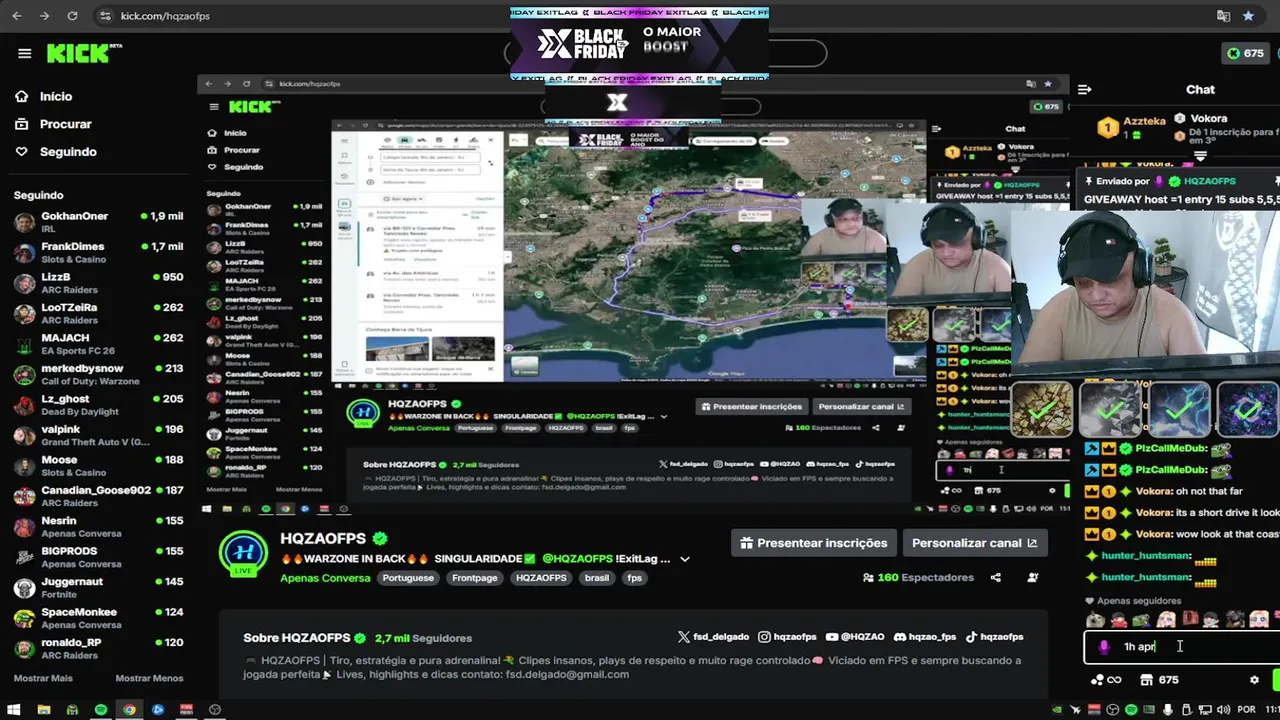1280x720 pixels.
Task: Click the channel points infinity icon
Action: tap(1105, 680)
